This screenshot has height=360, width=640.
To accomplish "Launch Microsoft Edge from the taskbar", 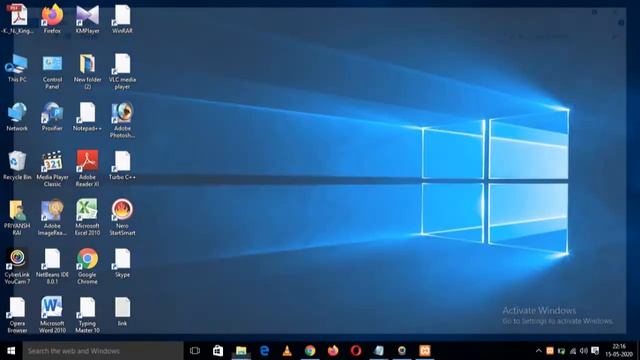I will tap(264, 351).
